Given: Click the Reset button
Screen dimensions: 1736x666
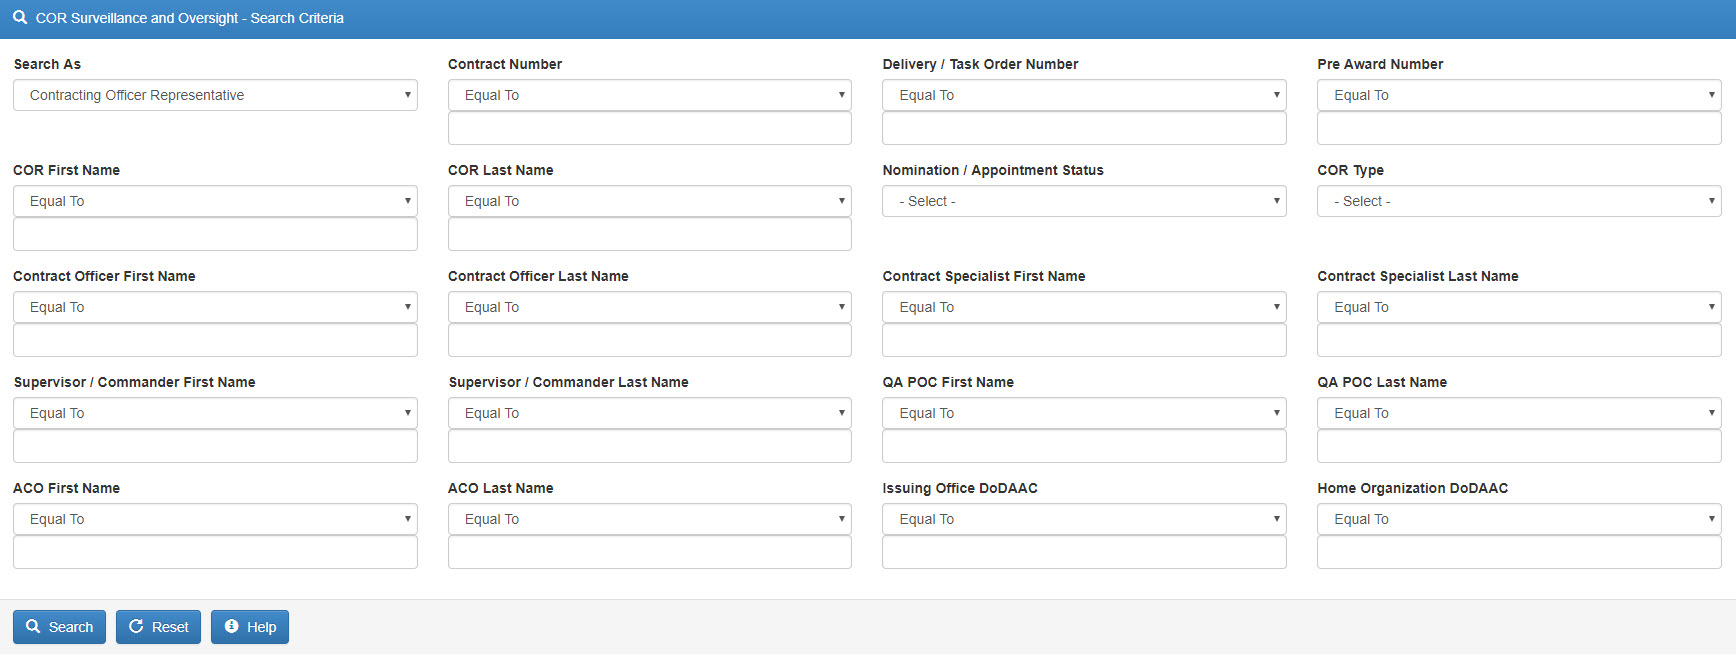Looking at the screenshot, I should (x=158, y=627).
